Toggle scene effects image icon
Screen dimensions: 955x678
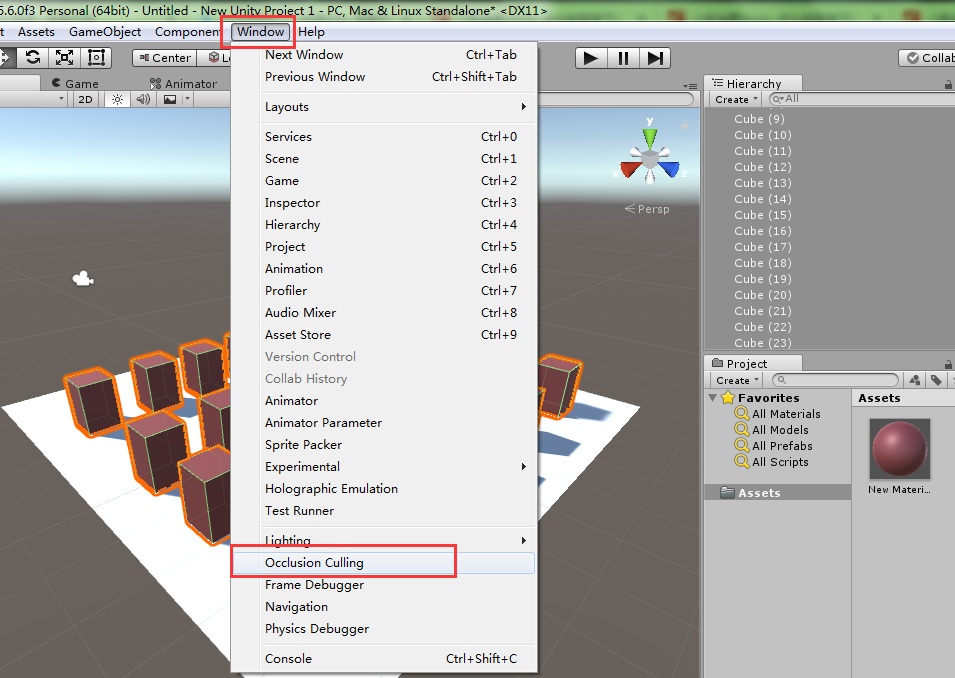[170, 99]
